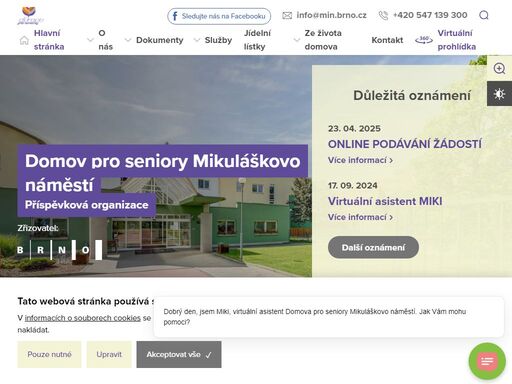The image size is (512, 384).
Task: Click the Důležitá oznámení heading
Action: pos(412,95)
